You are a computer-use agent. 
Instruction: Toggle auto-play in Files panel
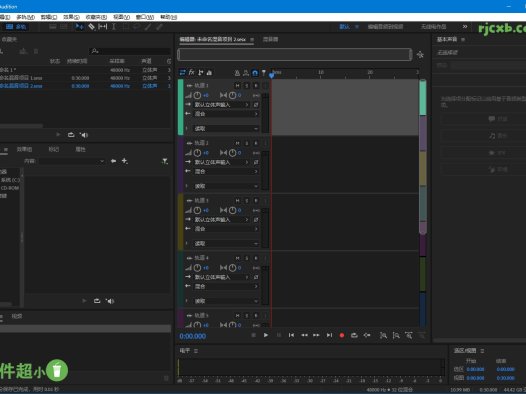(x=84, y=134)
